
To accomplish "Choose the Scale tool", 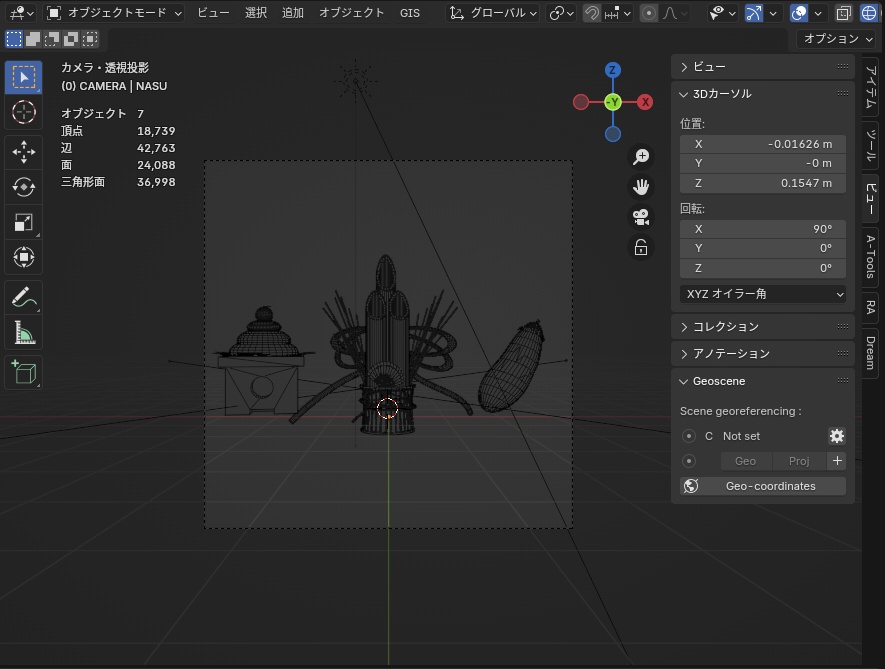I will [24, 222].
